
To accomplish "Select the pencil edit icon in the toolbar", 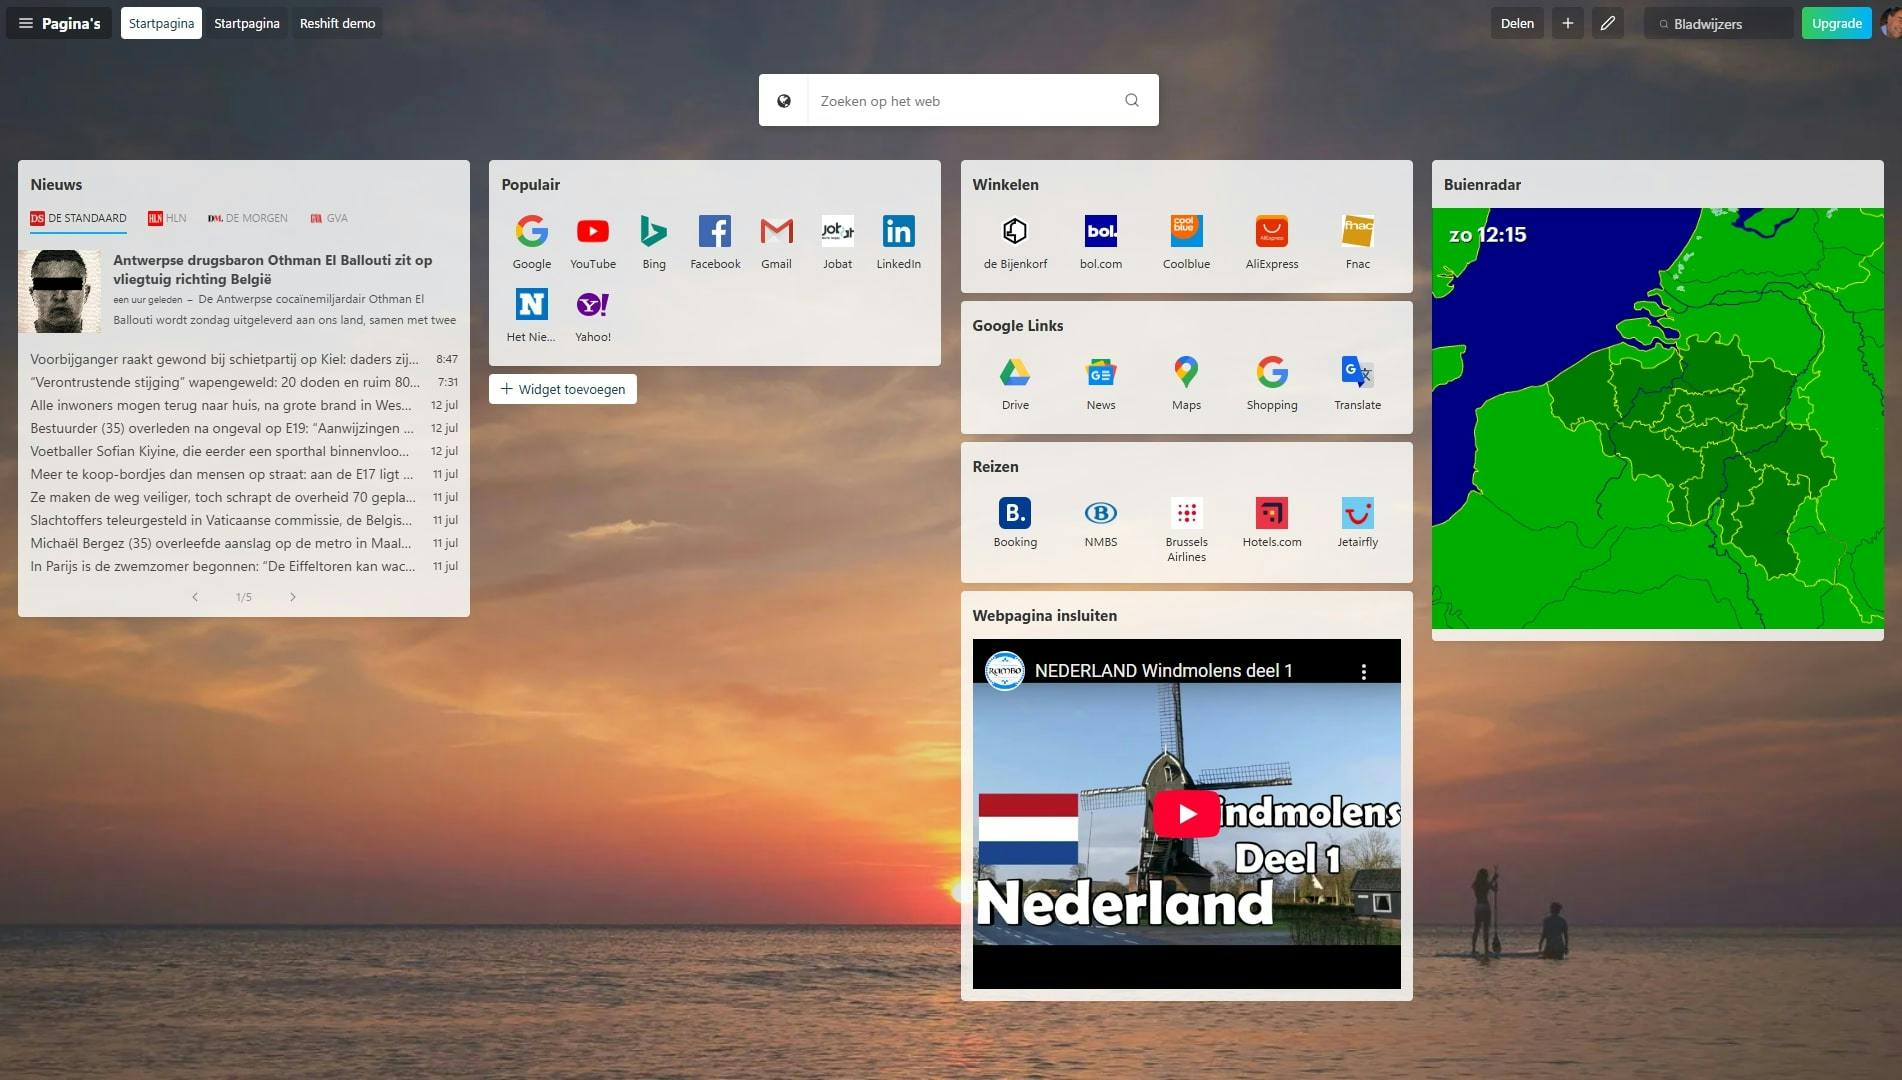I will click(1608, 22).
